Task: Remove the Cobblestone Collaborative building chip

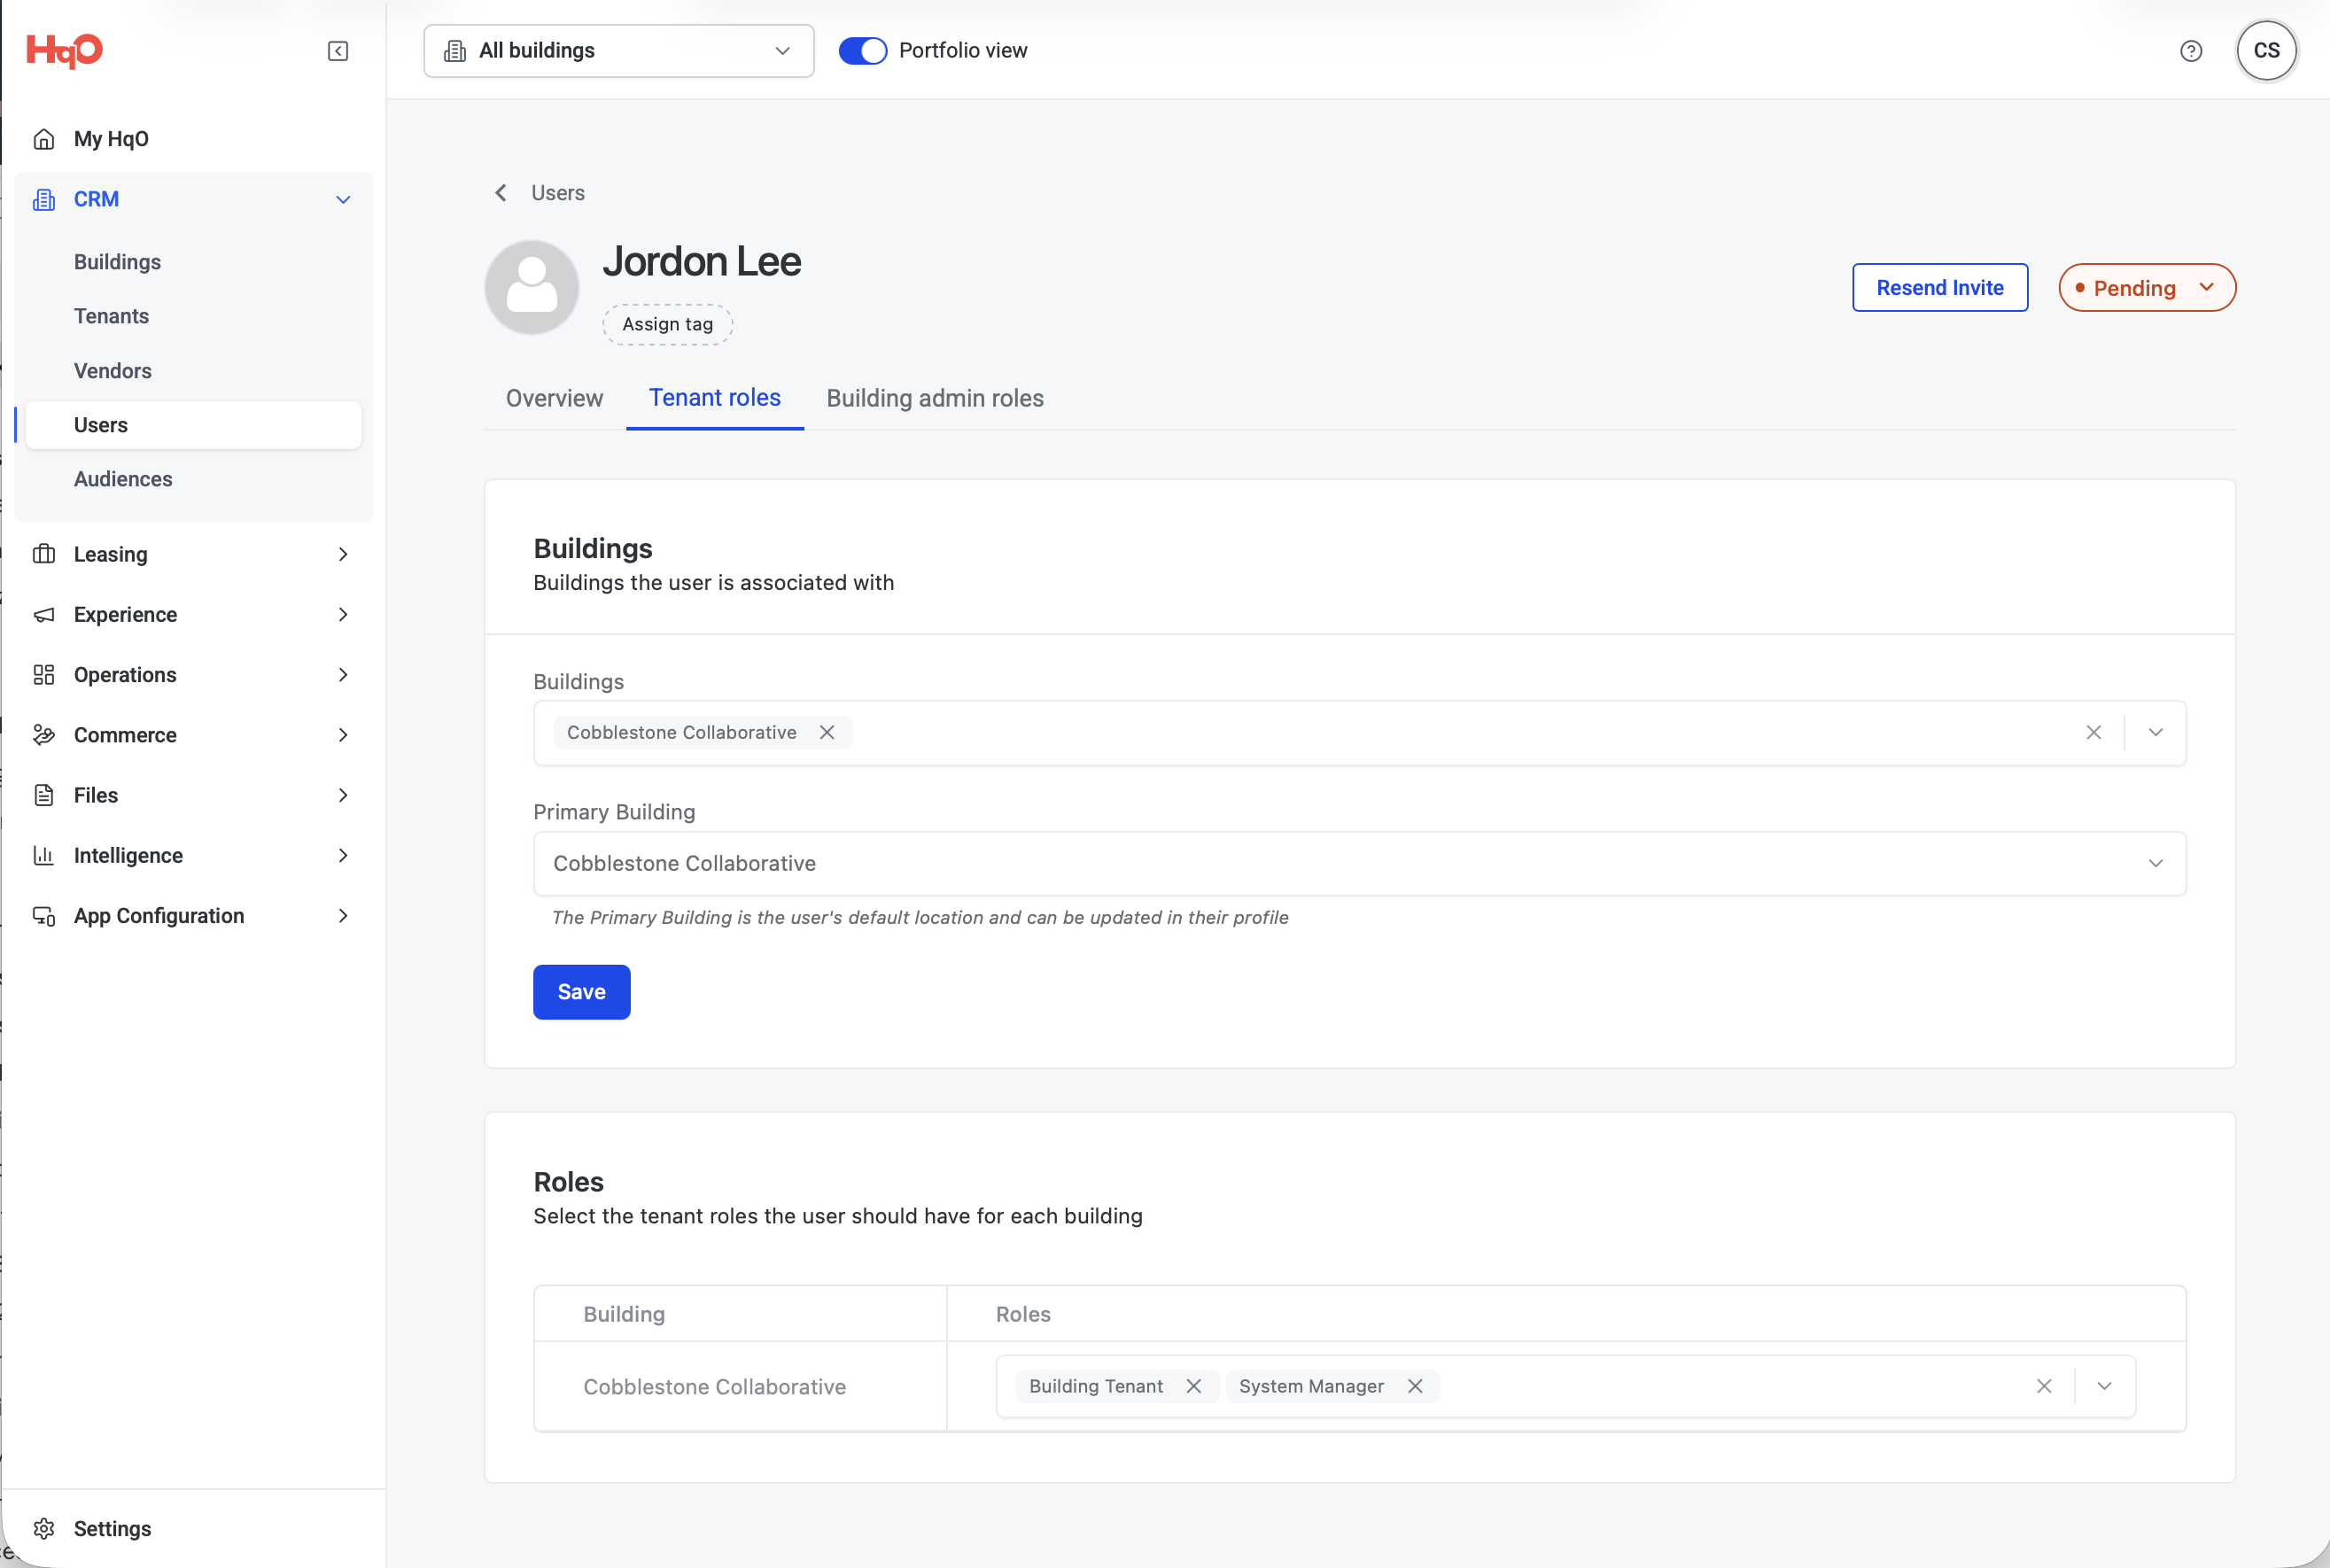Action: 827,732
